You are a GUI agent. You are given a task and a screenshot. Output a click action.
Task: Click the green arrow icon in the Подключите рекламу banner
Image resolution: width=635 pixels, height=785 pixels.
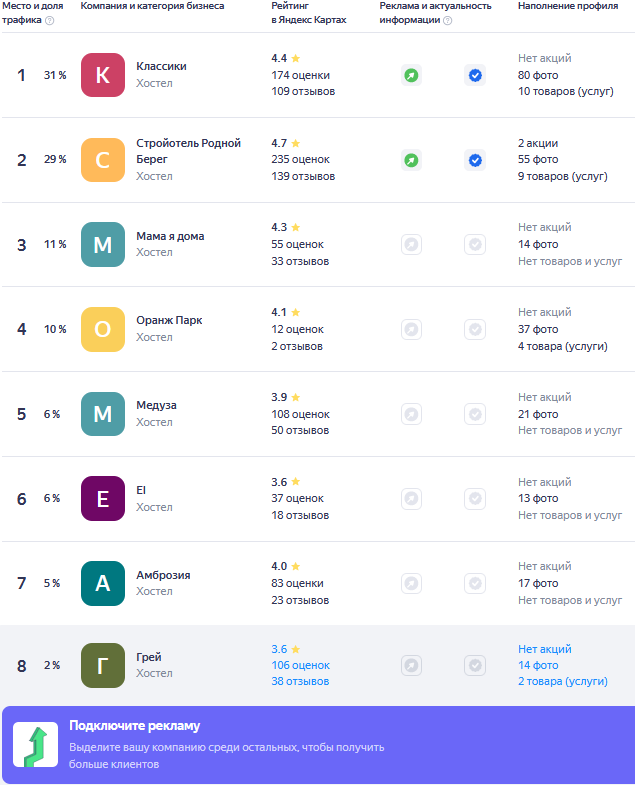point(36,744)
